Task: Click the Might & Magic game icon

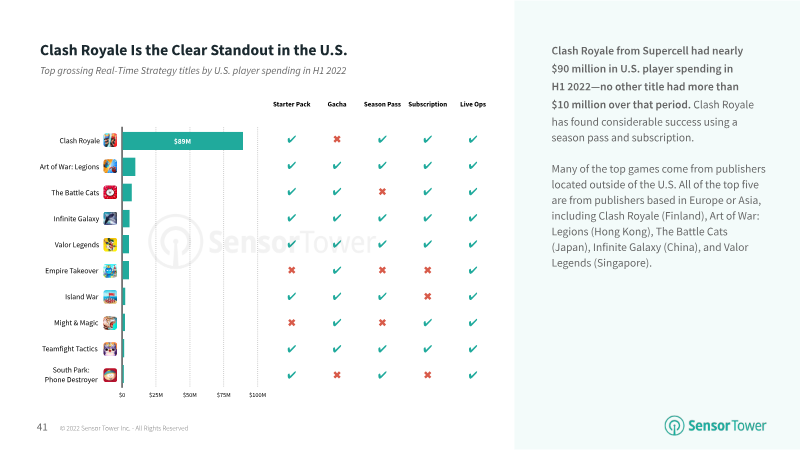Action: [x=110, y=322]
